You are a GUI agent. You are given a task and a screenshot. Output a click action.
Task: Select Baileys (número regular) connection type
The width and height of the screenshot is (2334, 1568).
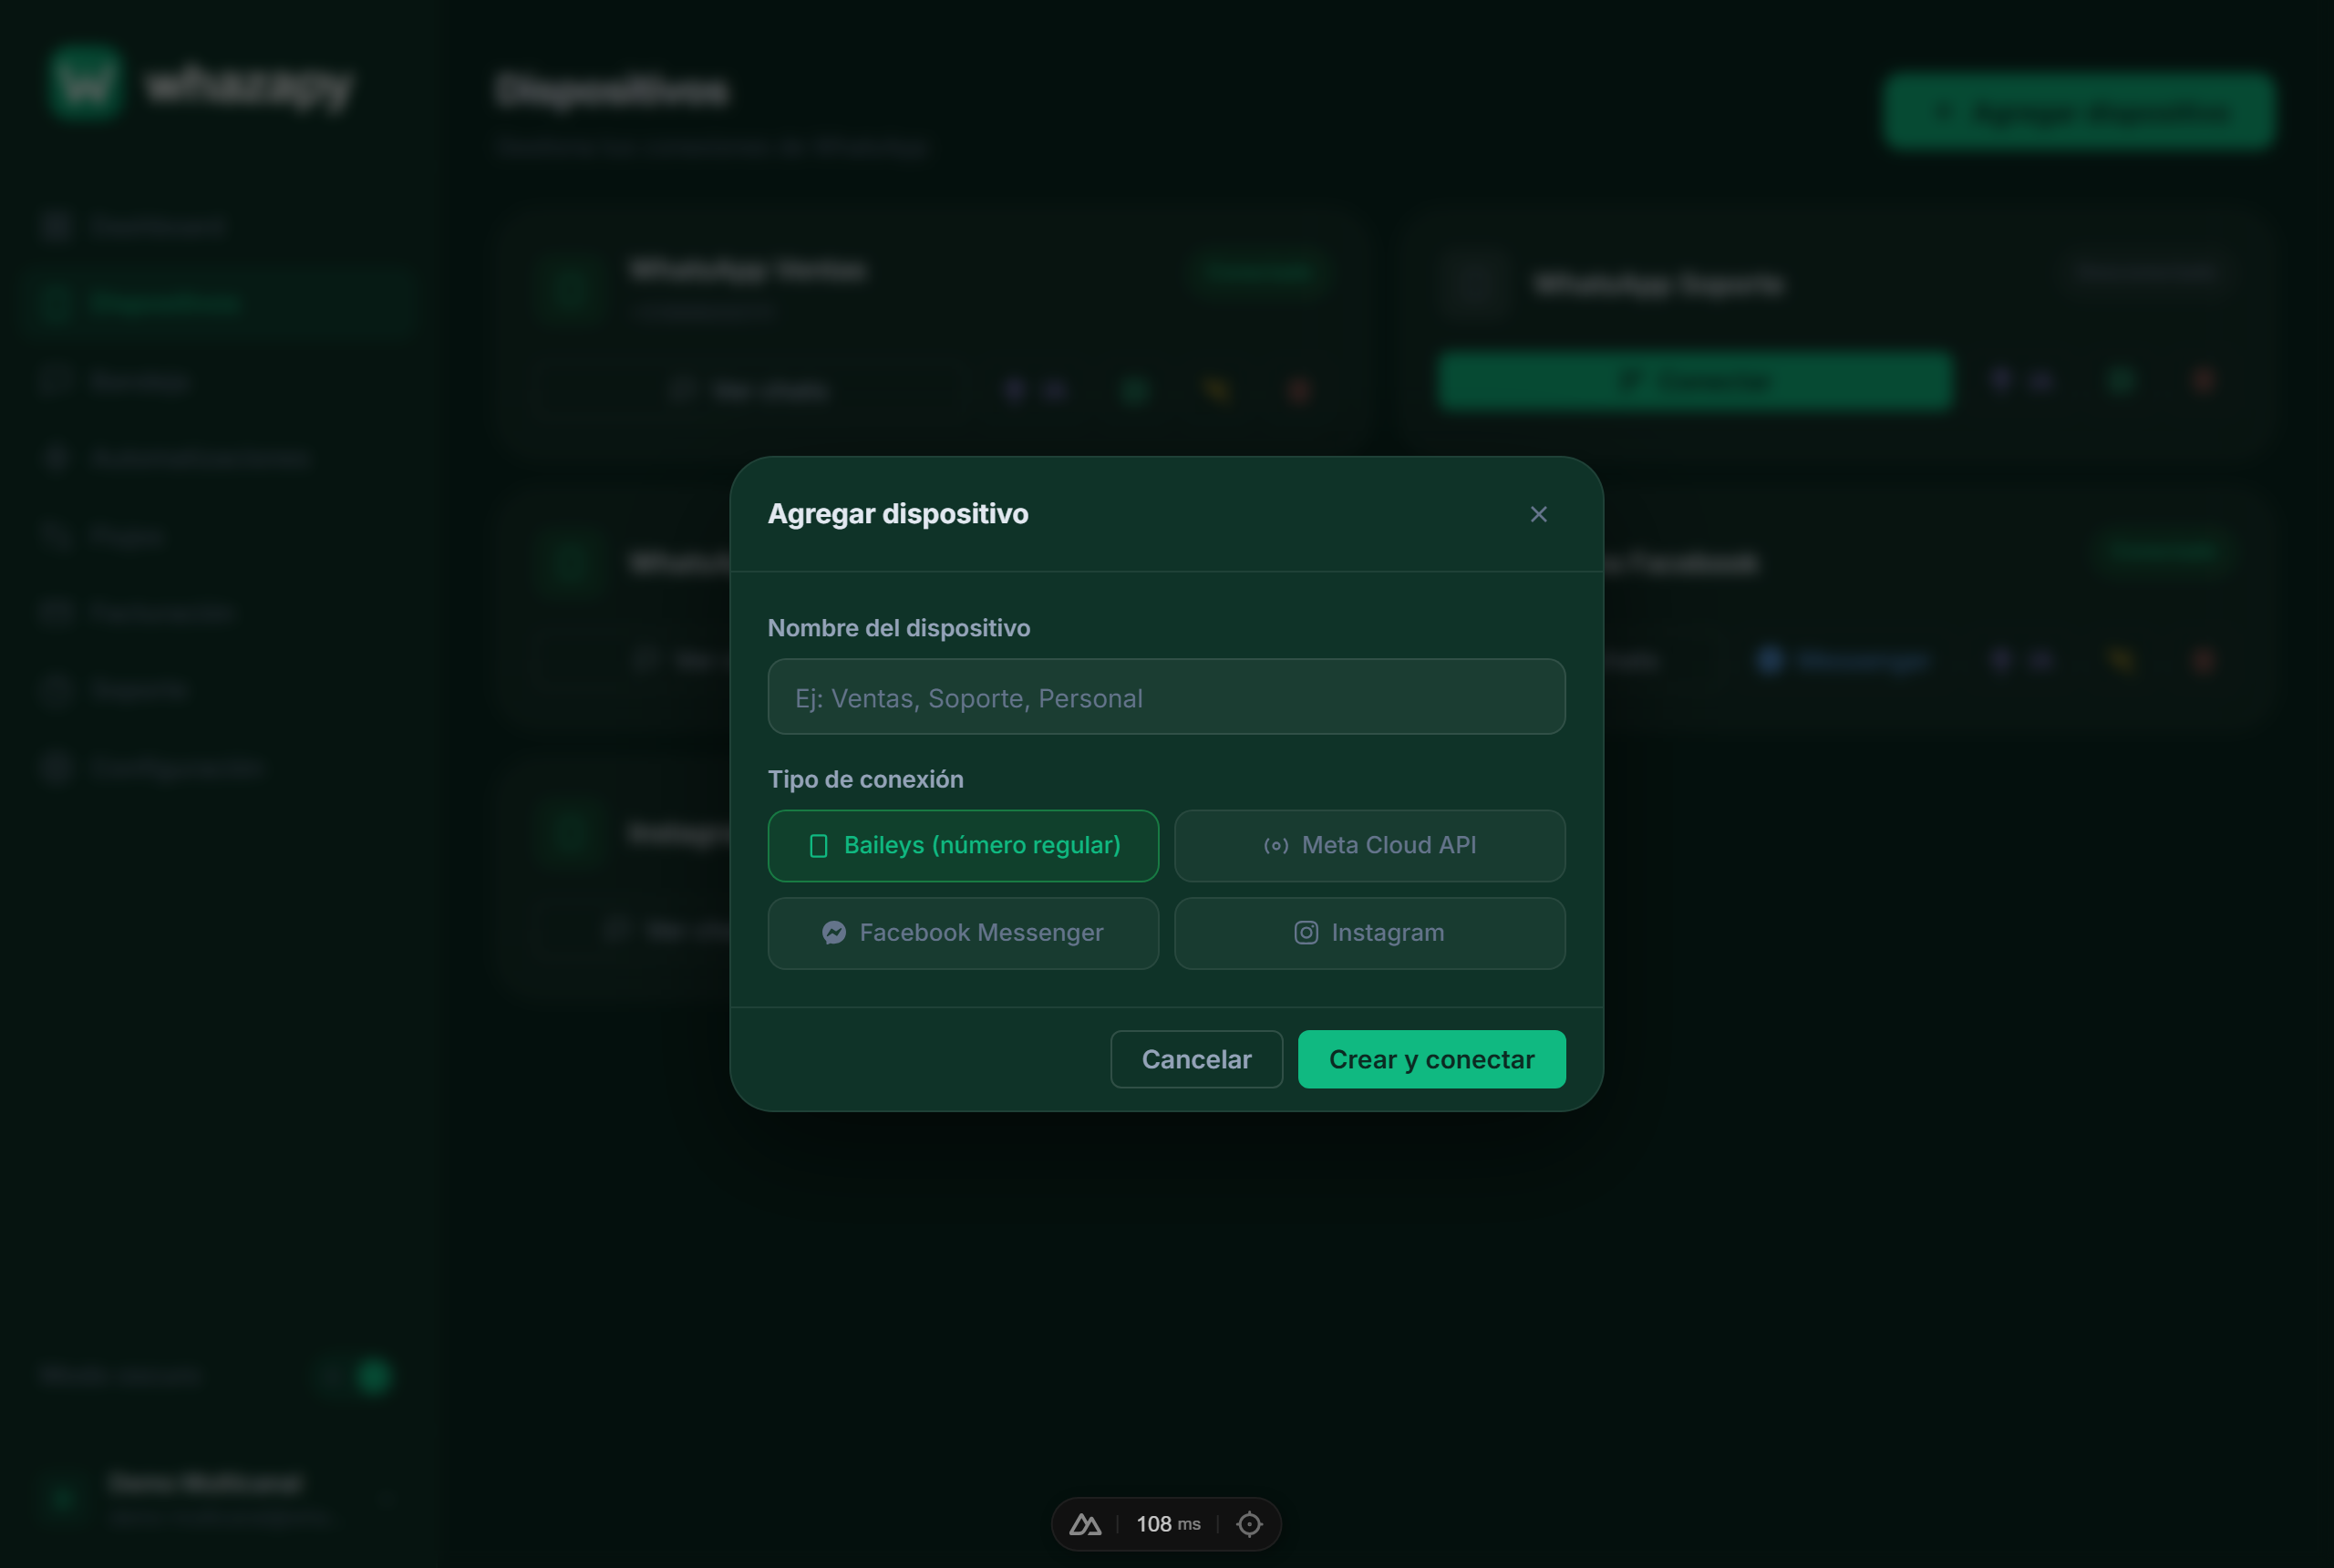963,846
